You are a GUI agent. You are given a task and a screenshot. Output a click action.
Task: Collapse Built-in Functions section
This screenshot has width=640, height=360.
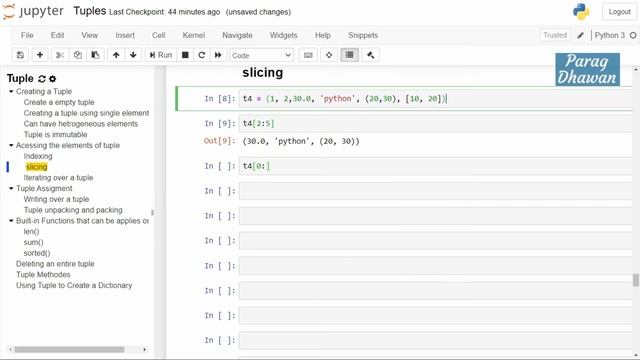[11, 220]
